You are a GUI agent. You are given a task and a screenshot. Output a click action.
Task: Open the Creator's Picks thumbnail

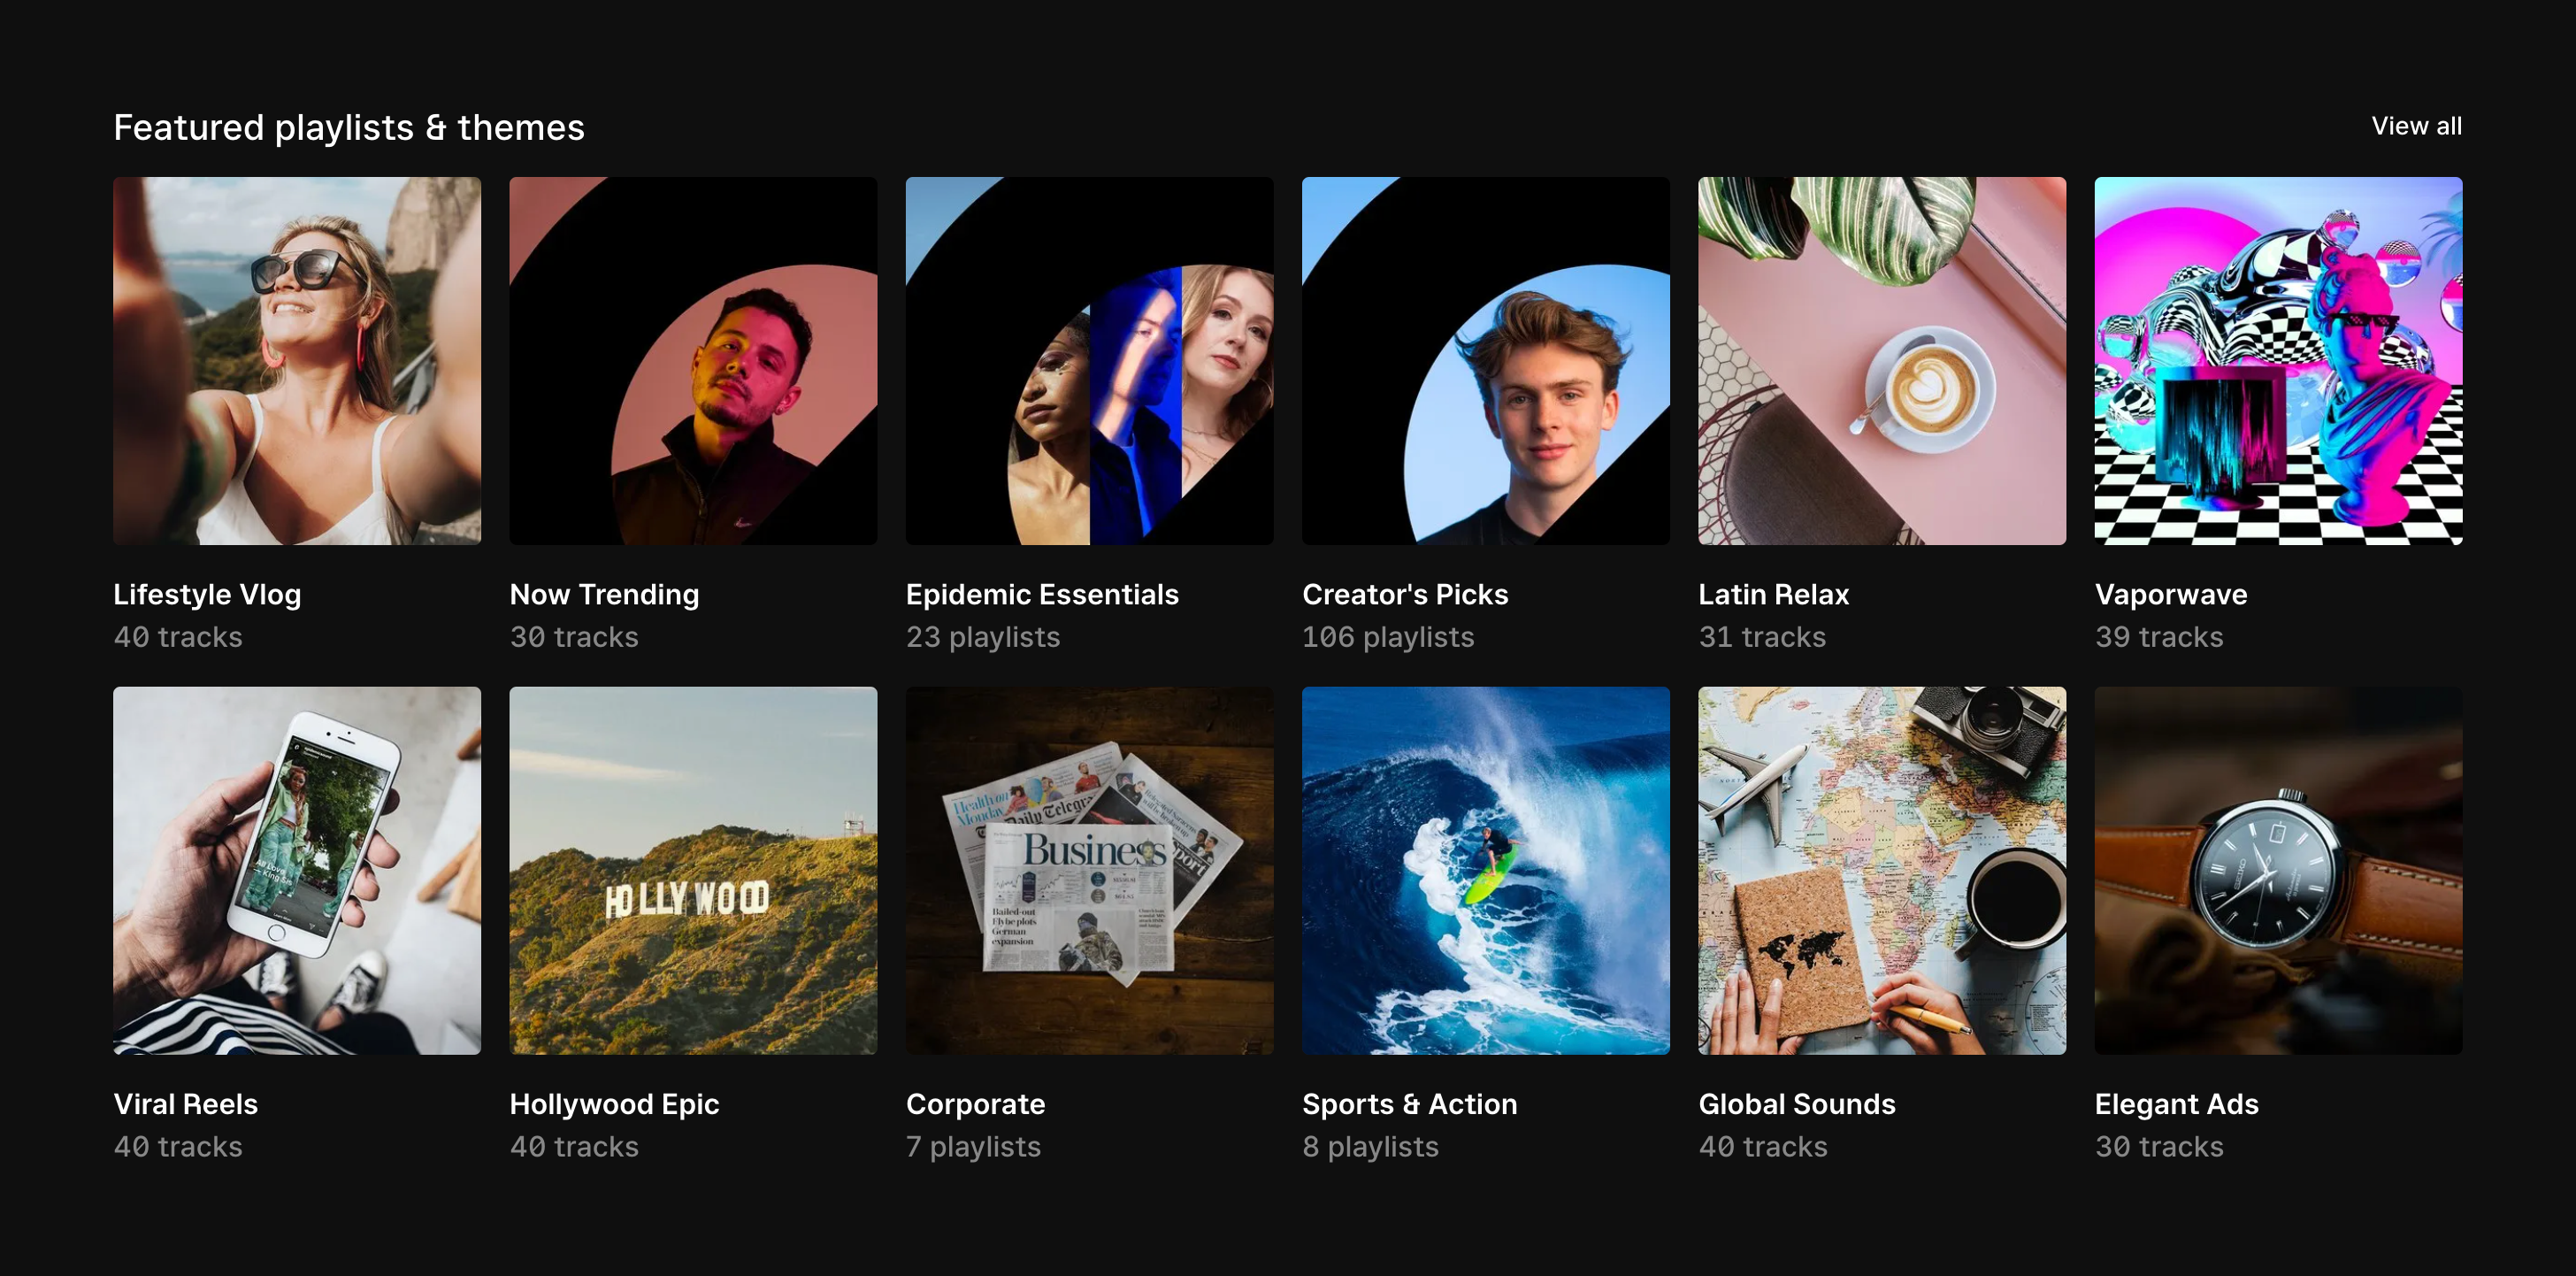[1485, 360]
